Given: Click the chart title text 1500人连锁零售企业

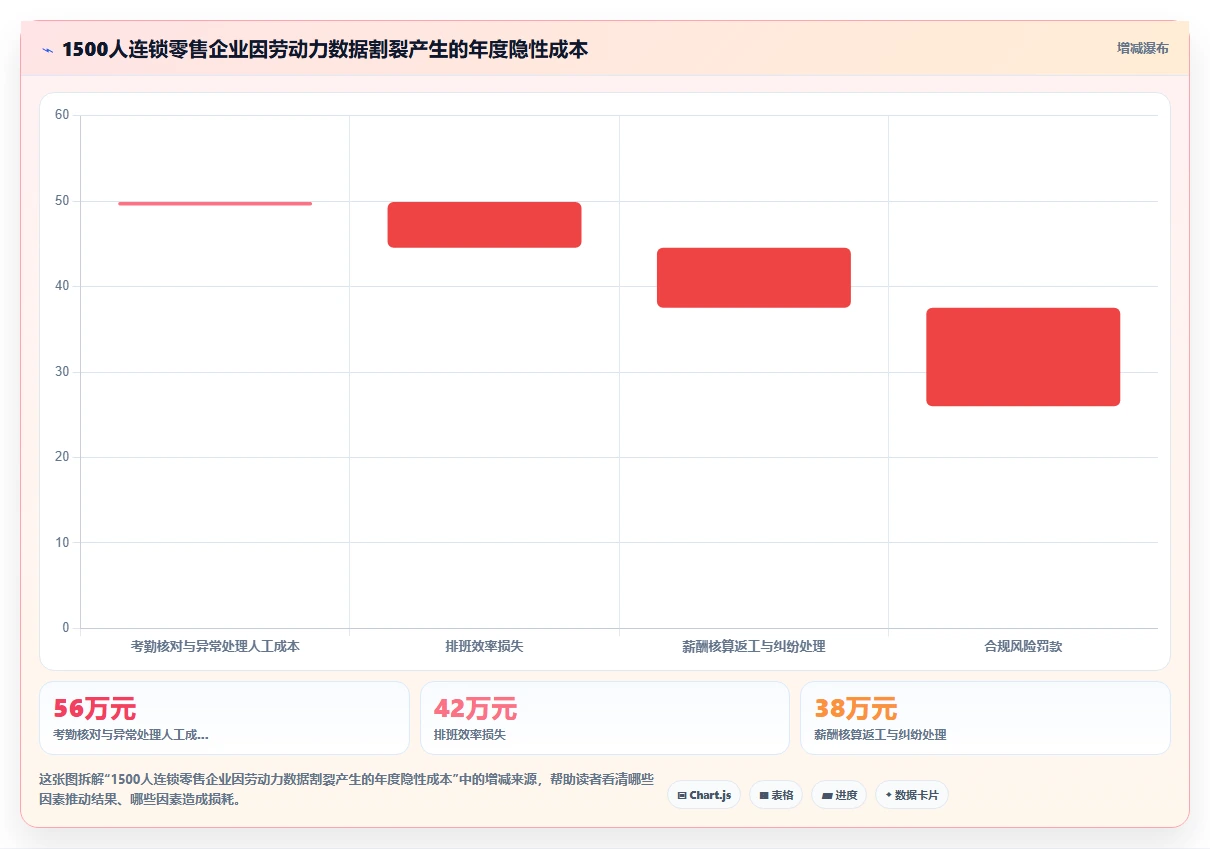Looking at the screenshot, I should [325, 49].
